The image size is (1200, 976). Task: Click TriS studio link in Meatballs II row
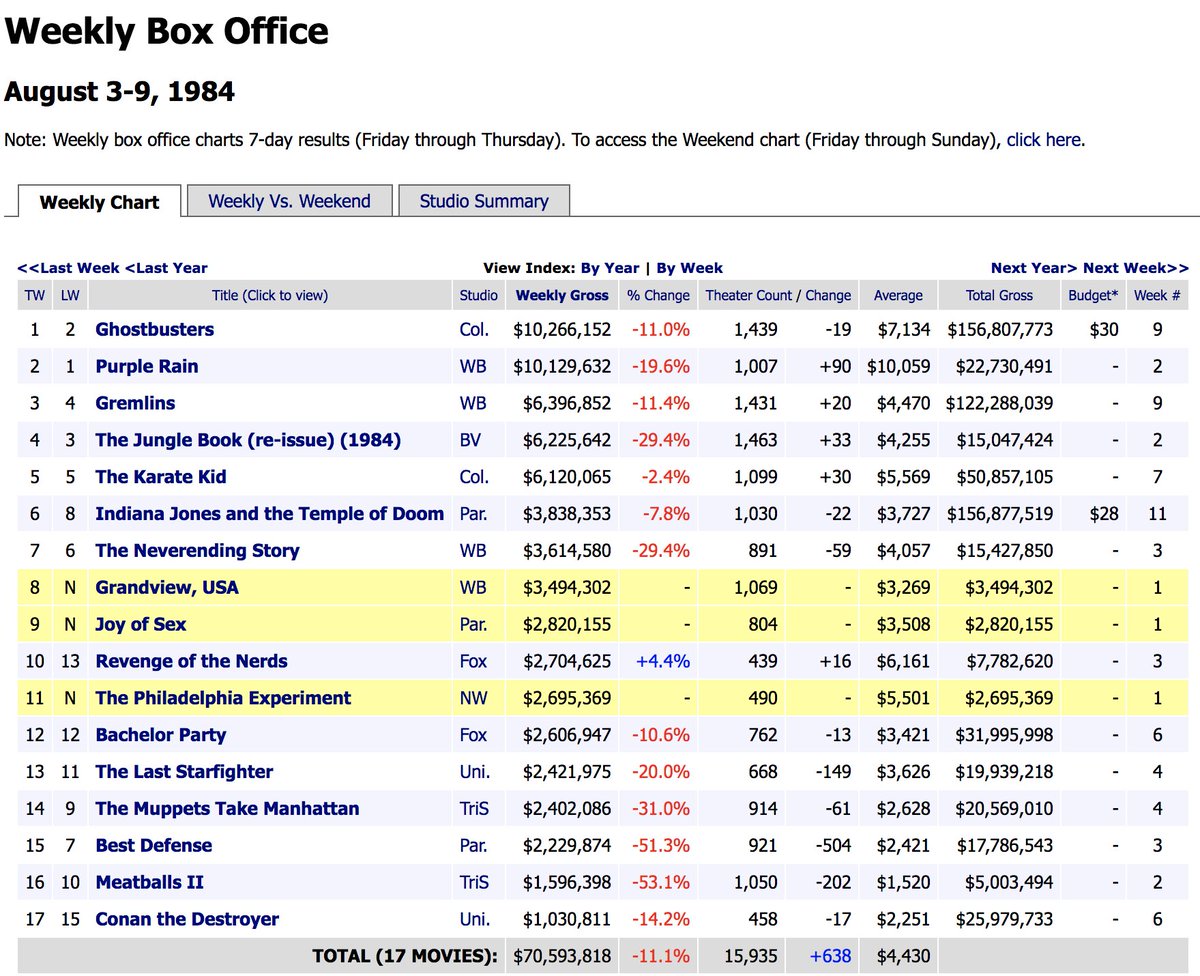pos(476,883)
